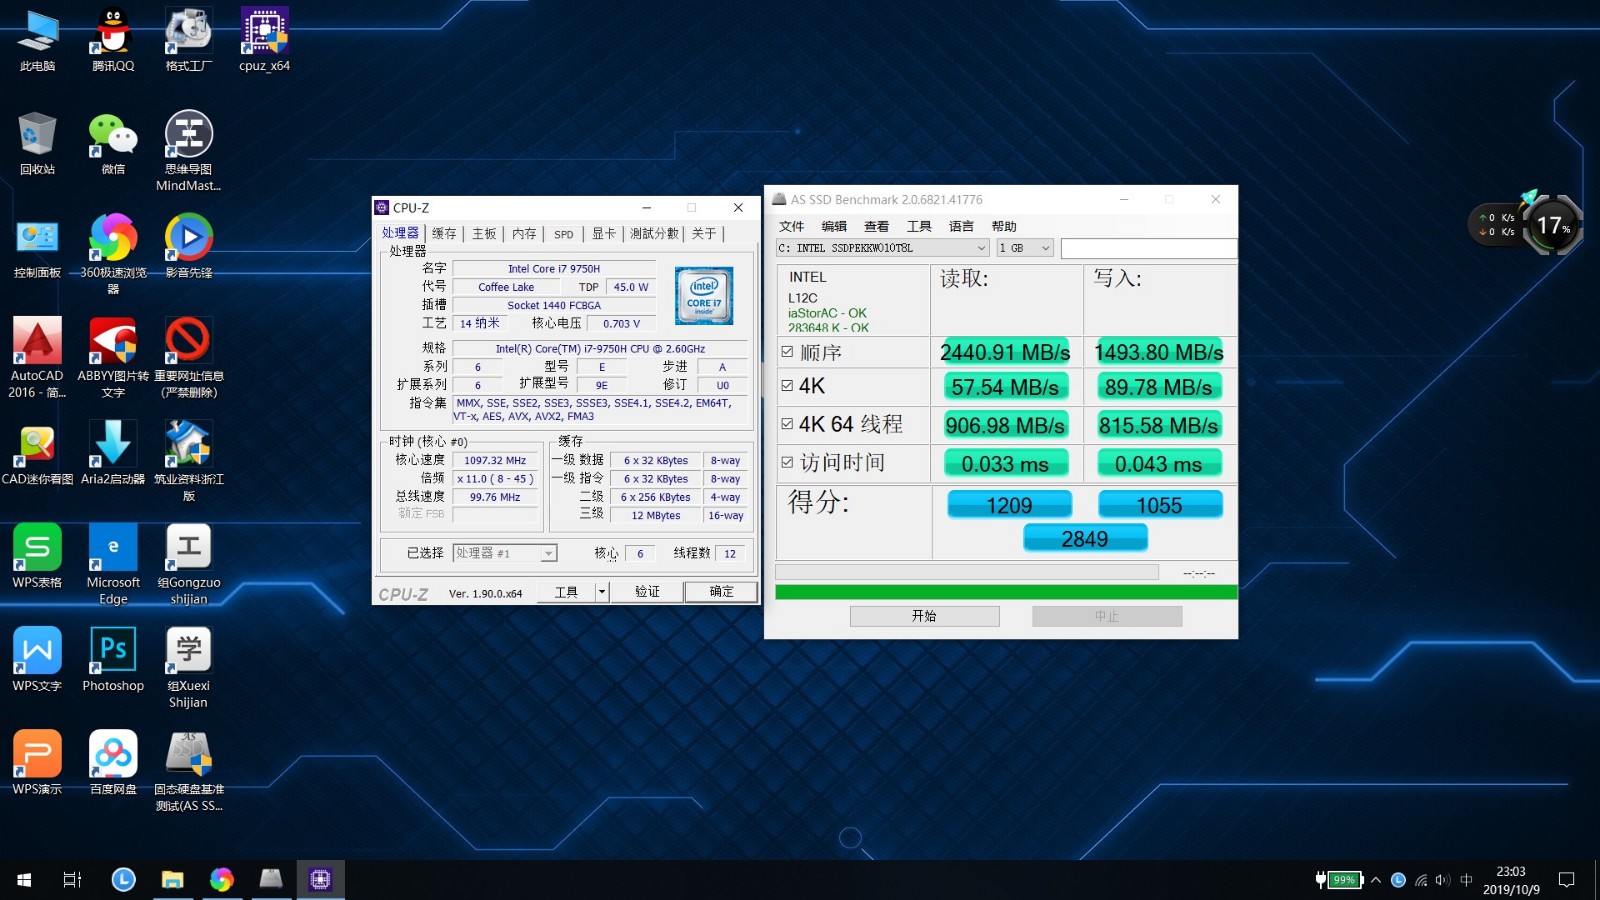Open the Microsoft Edge desktop shortcut
Viewport: 1600px width, 900px height.
[x=113, y=564]
